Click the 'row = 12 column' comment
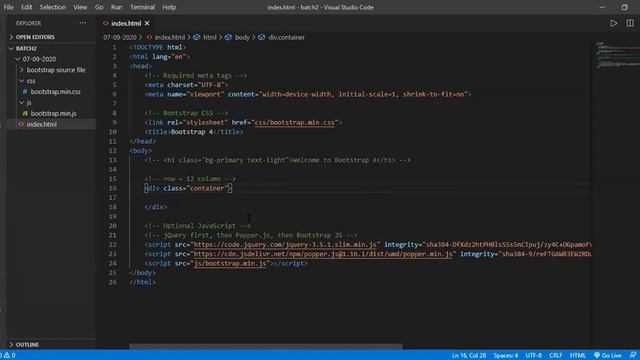 [x=190, y=179]
